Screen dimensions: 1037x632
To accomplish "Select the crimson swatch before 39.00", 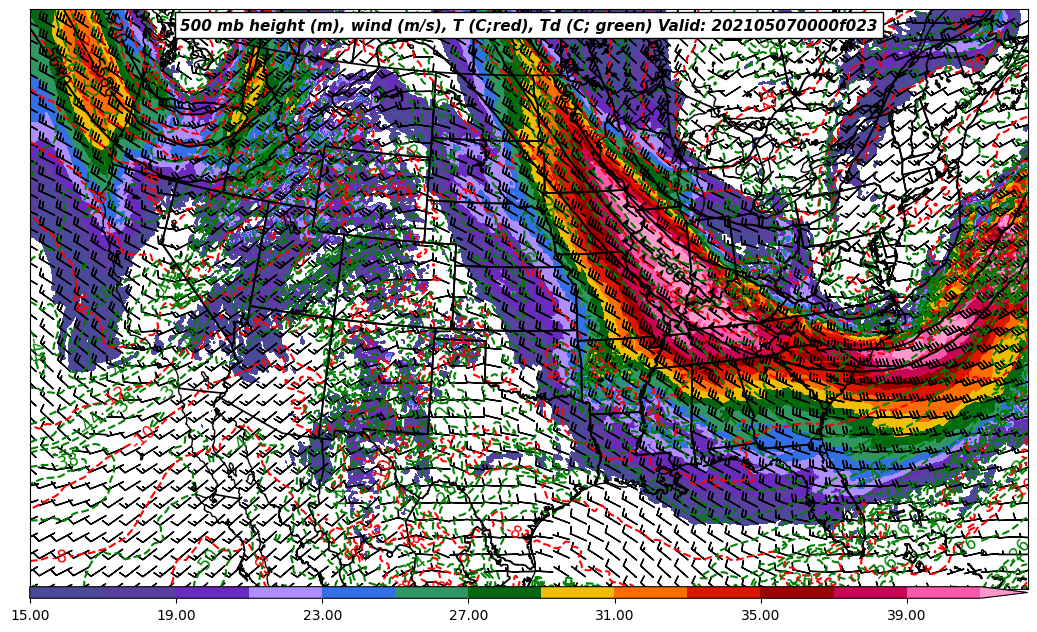I will [869, 593].
